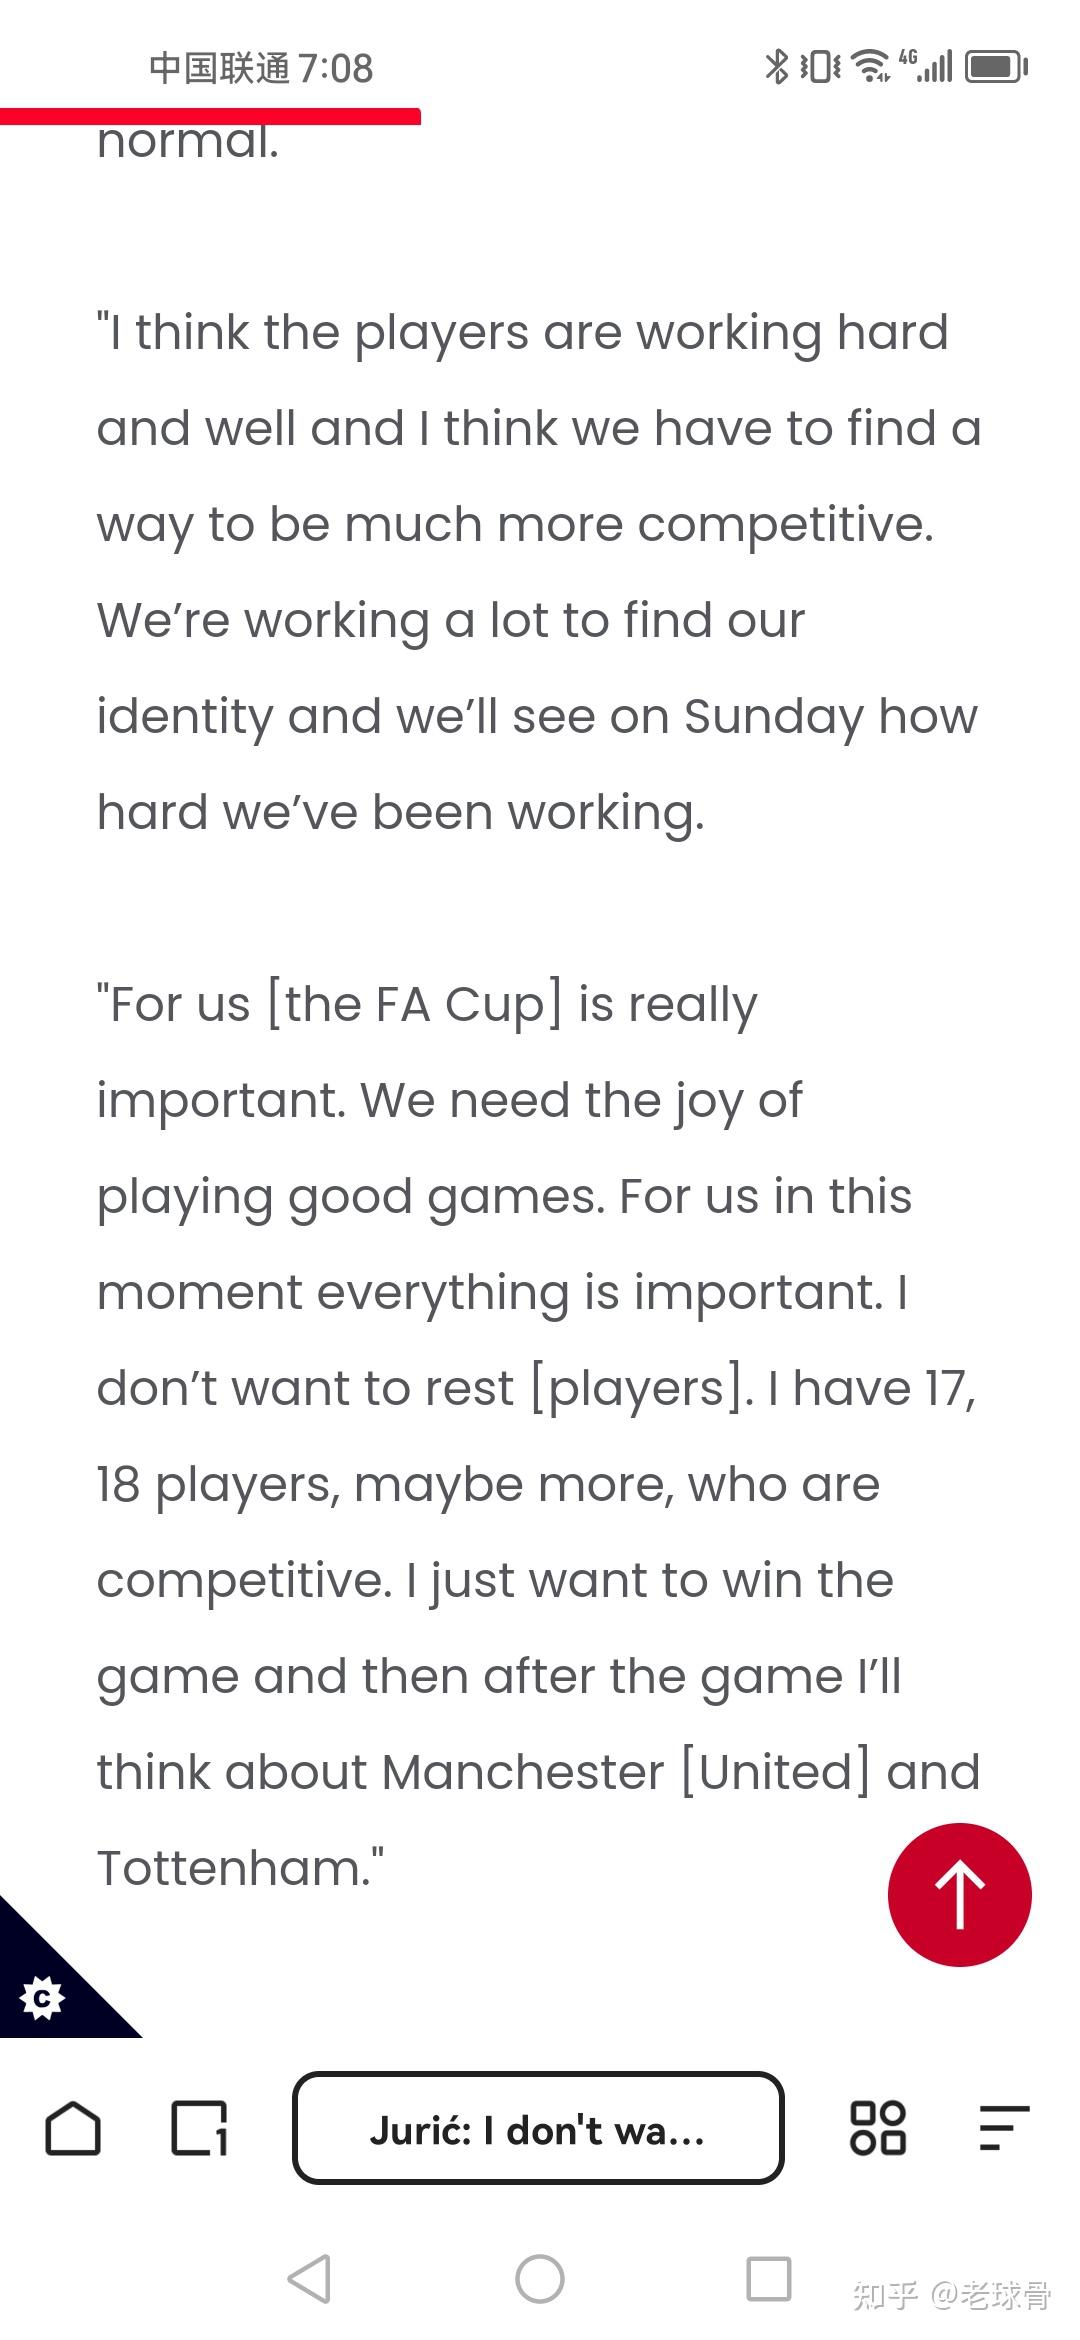Tap the 4G cellular signal indicator
This screenshot has width=1080, height=2340.
click(x=926, y=65)
